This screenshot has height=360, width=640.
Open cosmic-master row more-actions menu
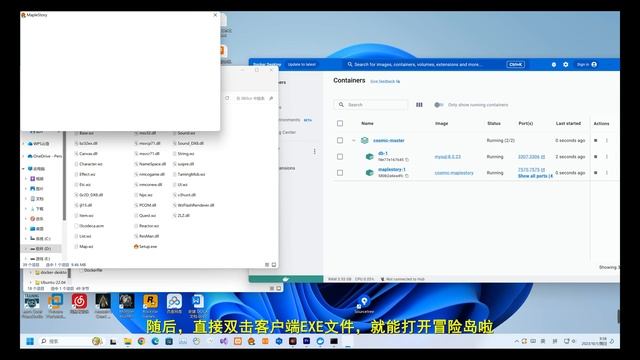(607, 140)
